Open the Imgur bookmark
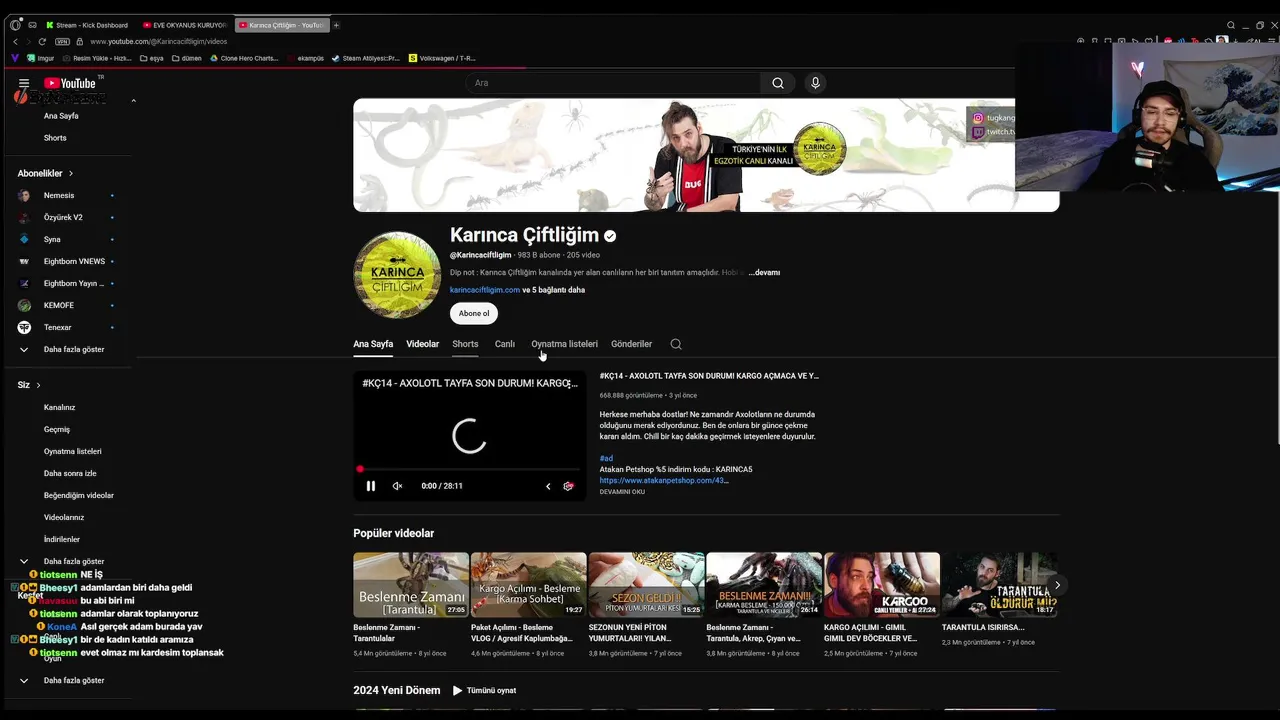The height and width of the screenshot is (720, 1280). pos(40,58)
